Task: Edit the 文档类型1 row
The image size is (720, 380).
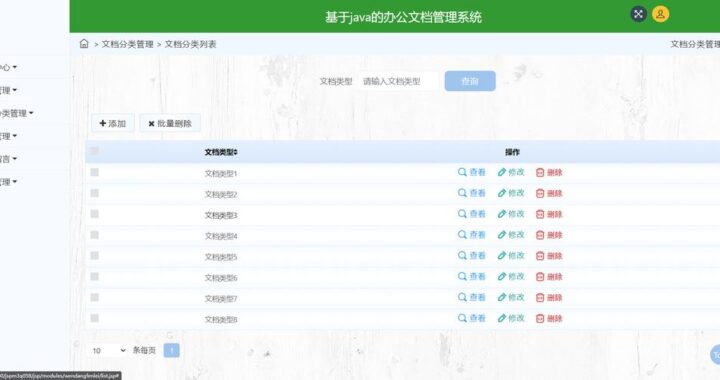Action: [511, 172]
